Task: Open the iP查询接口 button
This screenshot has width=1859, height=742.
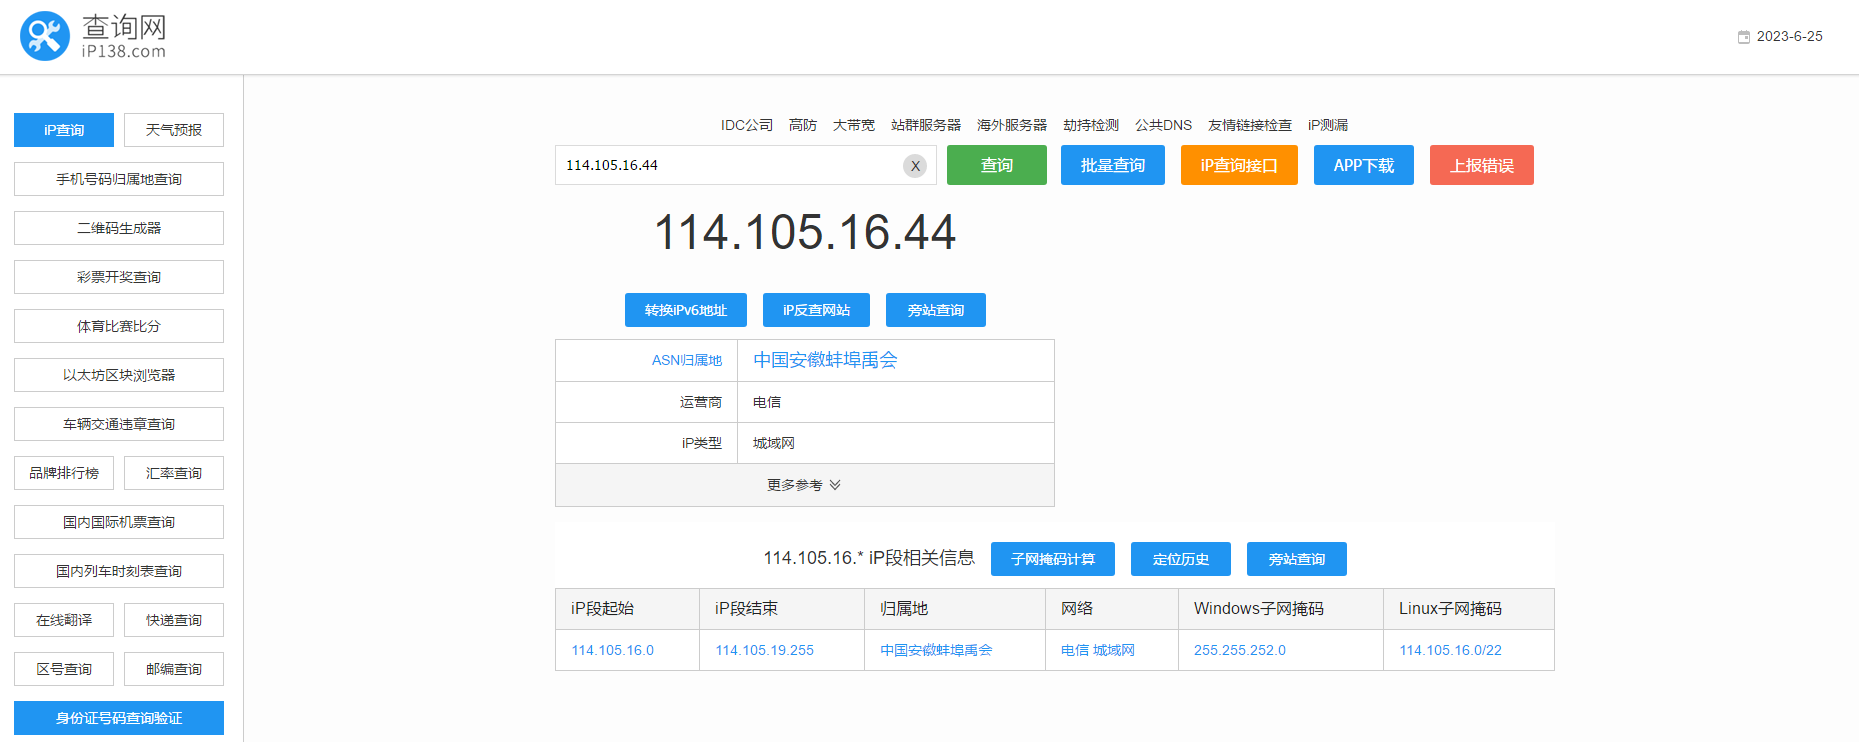Action: click(x=1239, y=165)
